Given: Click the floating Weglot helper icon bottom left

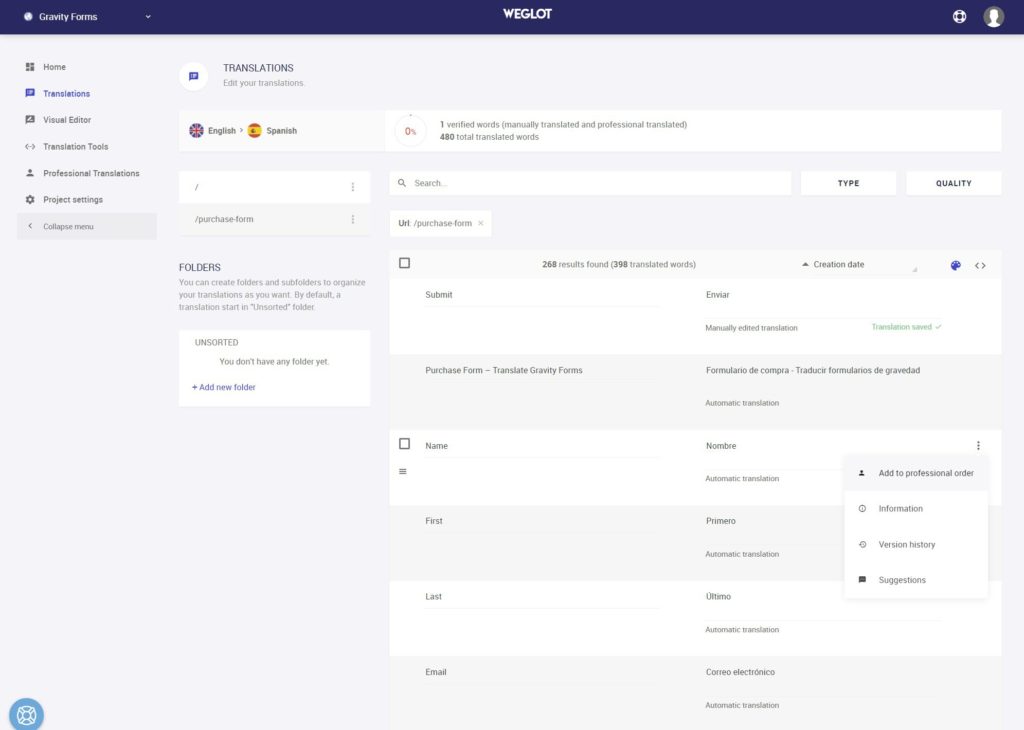Looking at the screenshot, I should tap(26, 713).
